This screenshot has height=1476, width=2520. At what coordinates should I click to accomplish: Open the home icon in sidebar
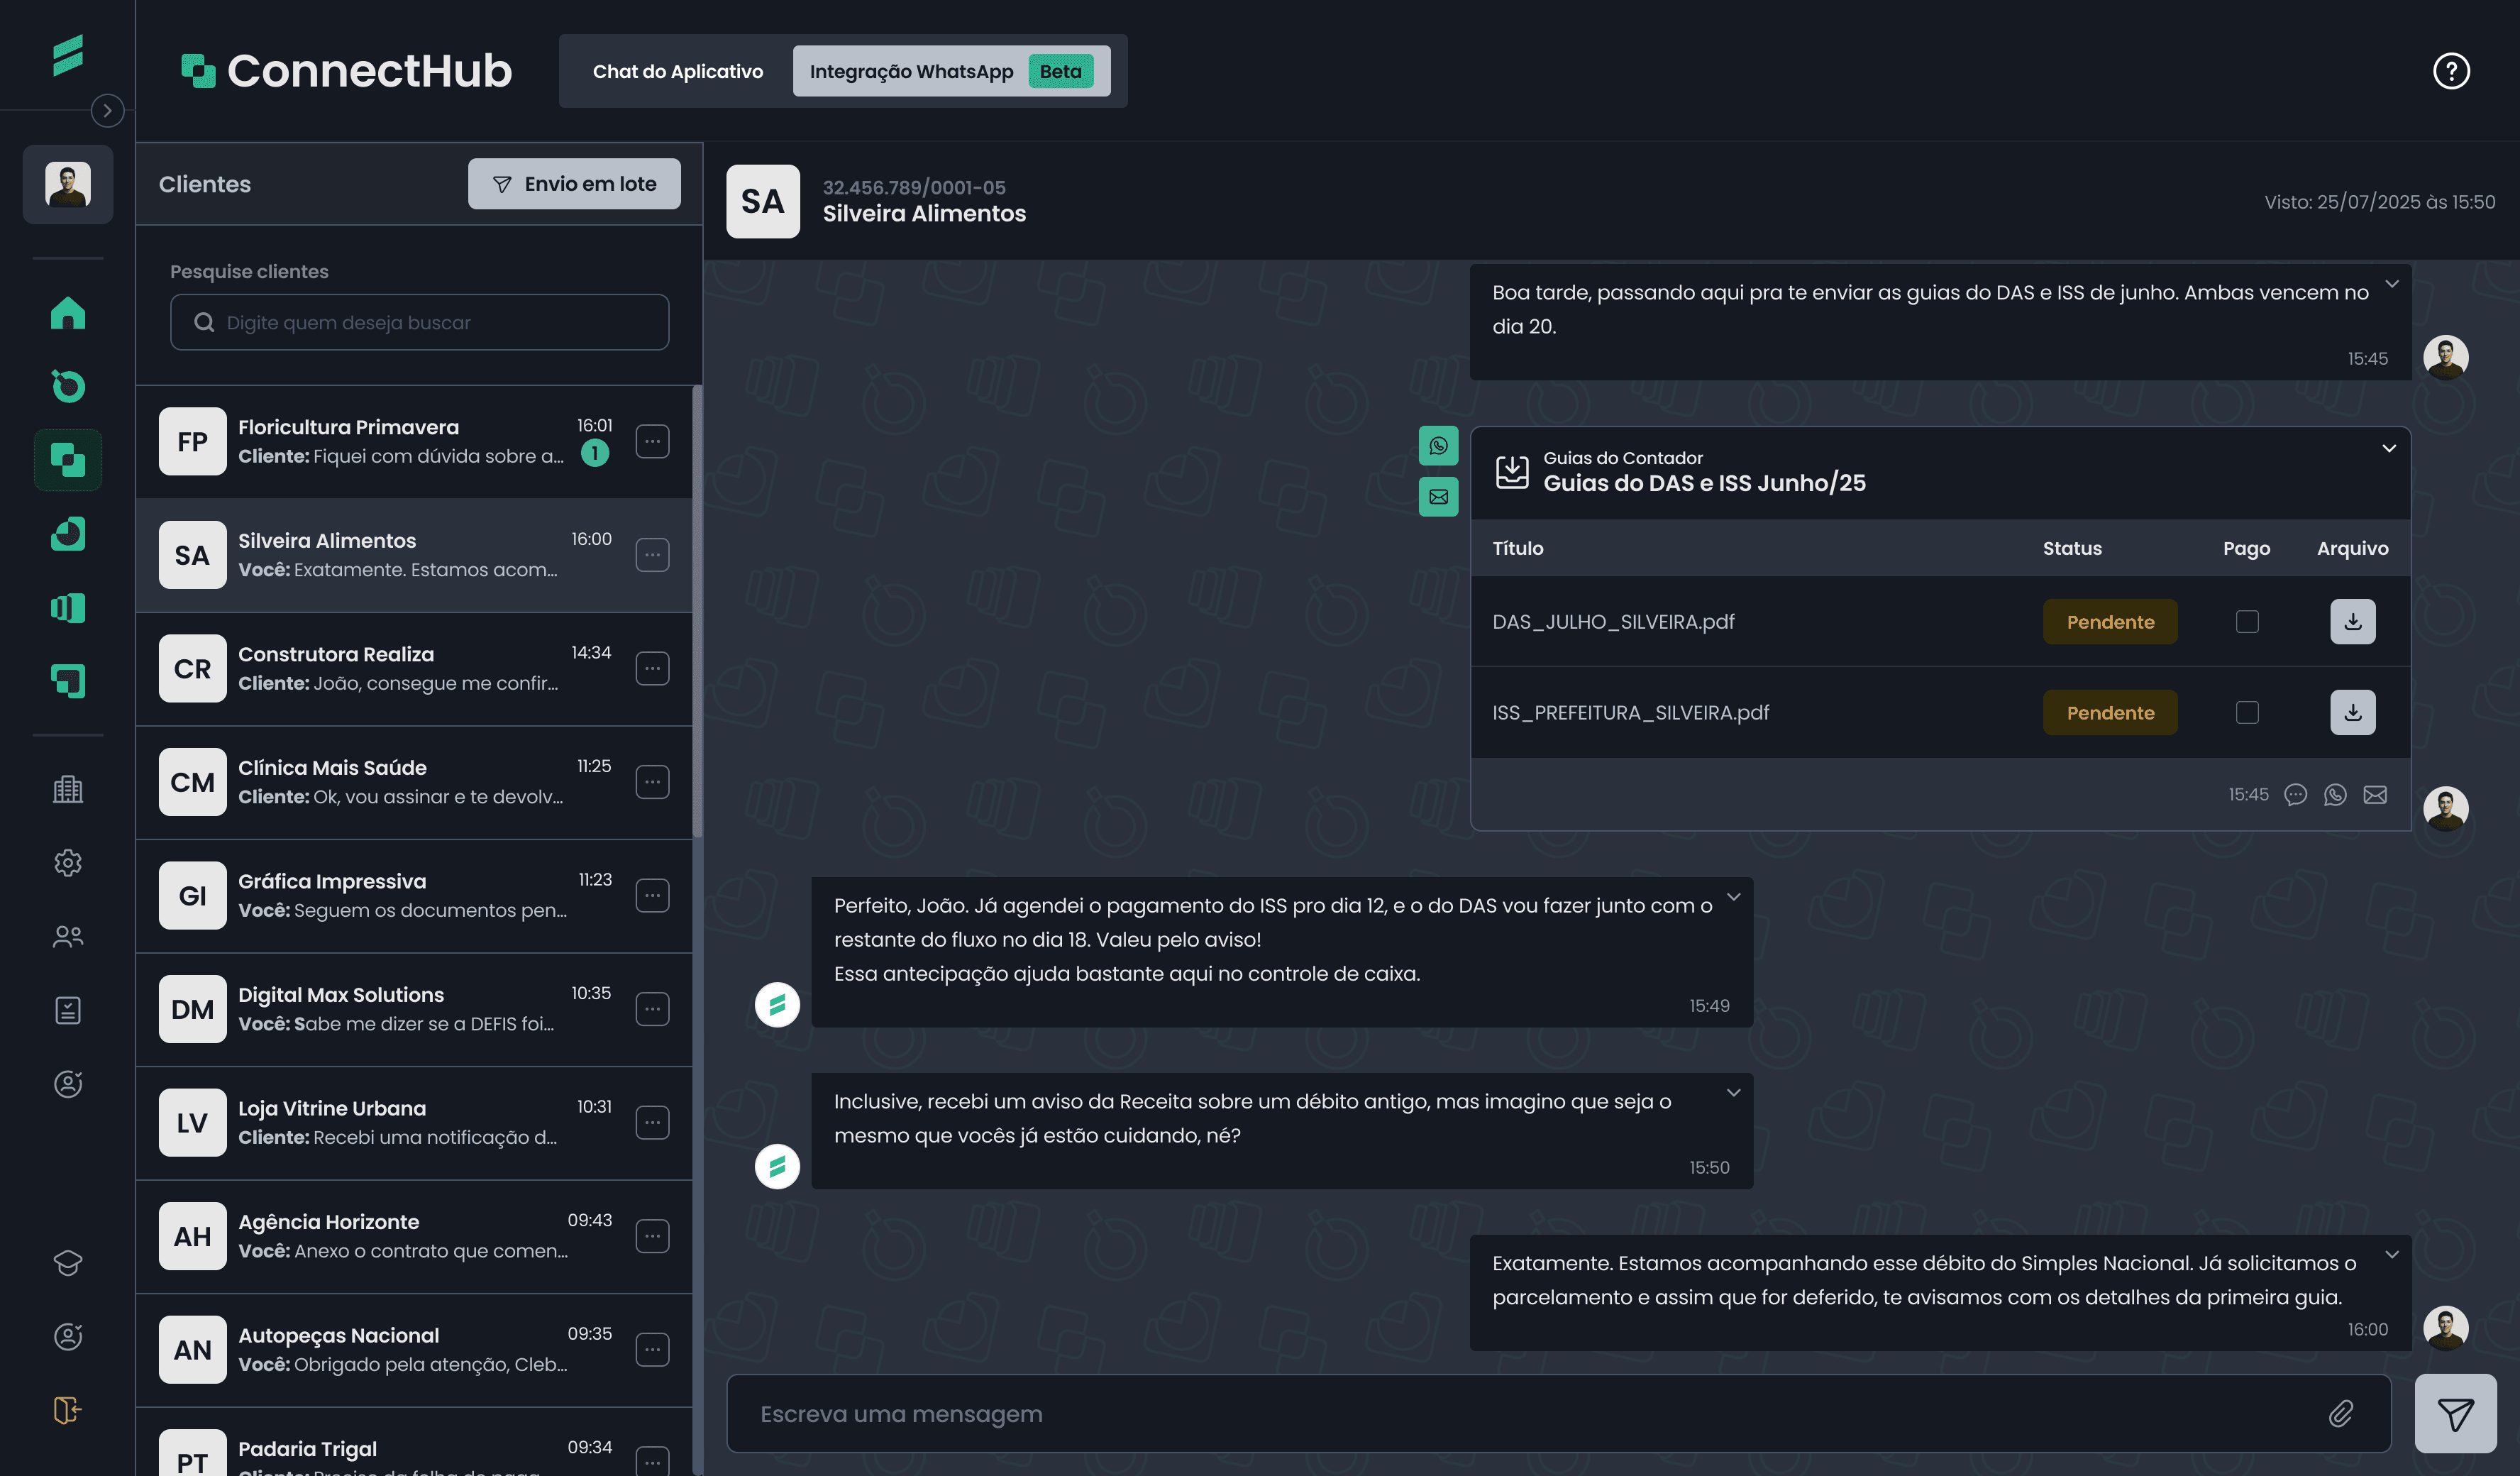click(68, 313)
